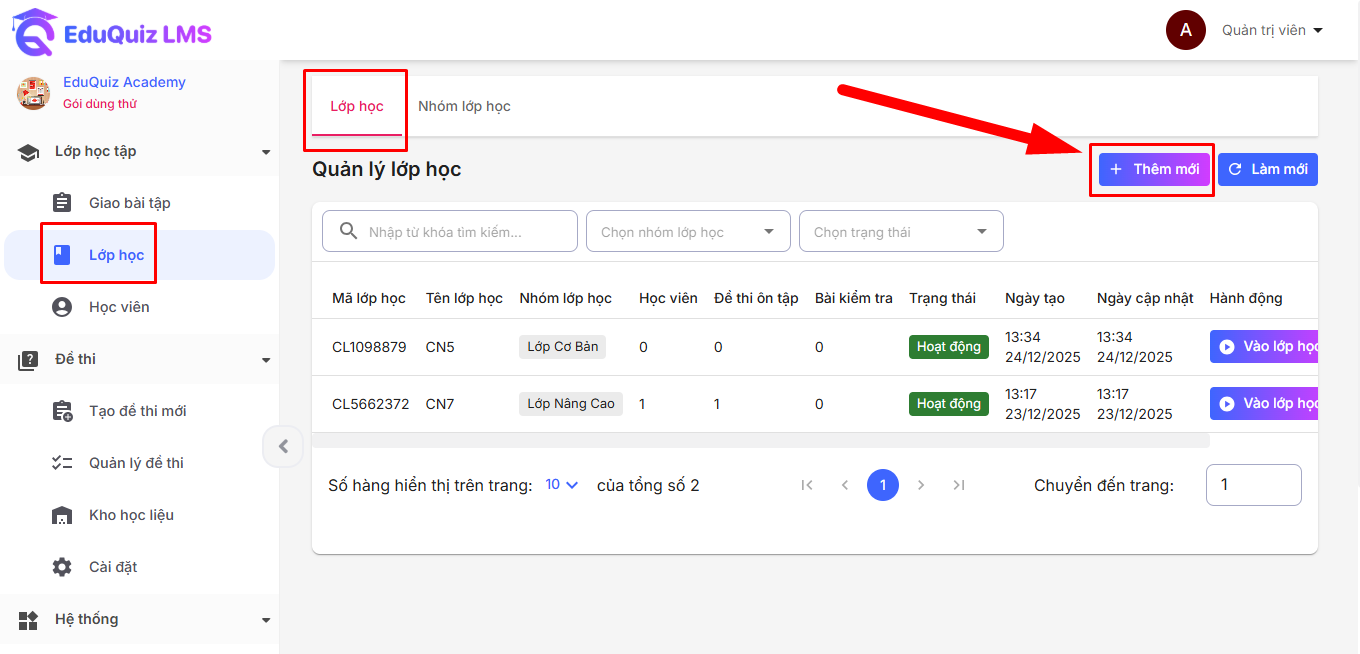Open the Chọn trạng thái dropdown
The width and height of the screenshot is (1360, 654).
click(901, 231)
